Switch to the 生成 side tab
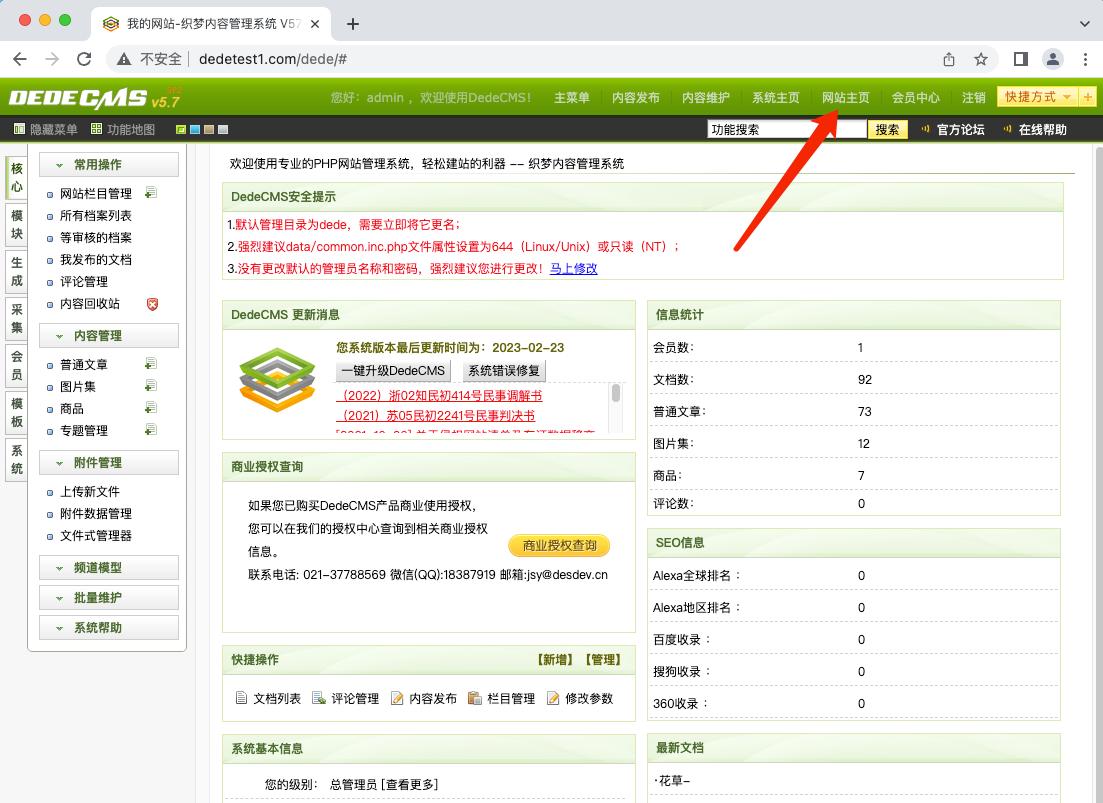This screenshot has width=1103, height=803. (x=16, y=271)
